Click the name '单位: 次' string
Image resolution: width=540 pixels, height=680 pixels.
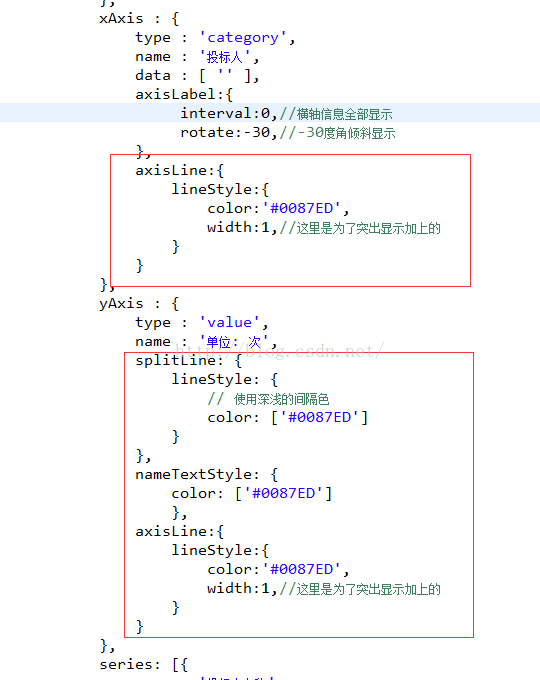pyautogui.click(x=233, y=342)
